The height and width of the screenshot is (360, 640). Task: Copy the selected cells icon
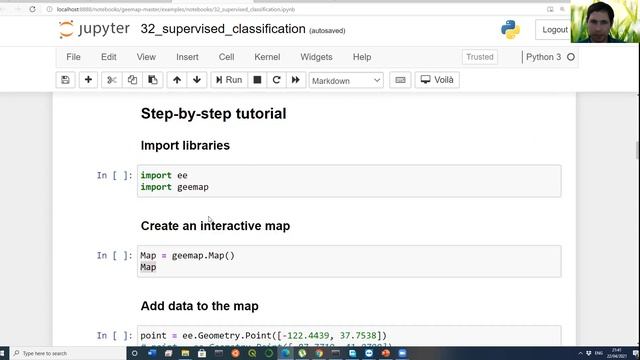tap(132, 80)
